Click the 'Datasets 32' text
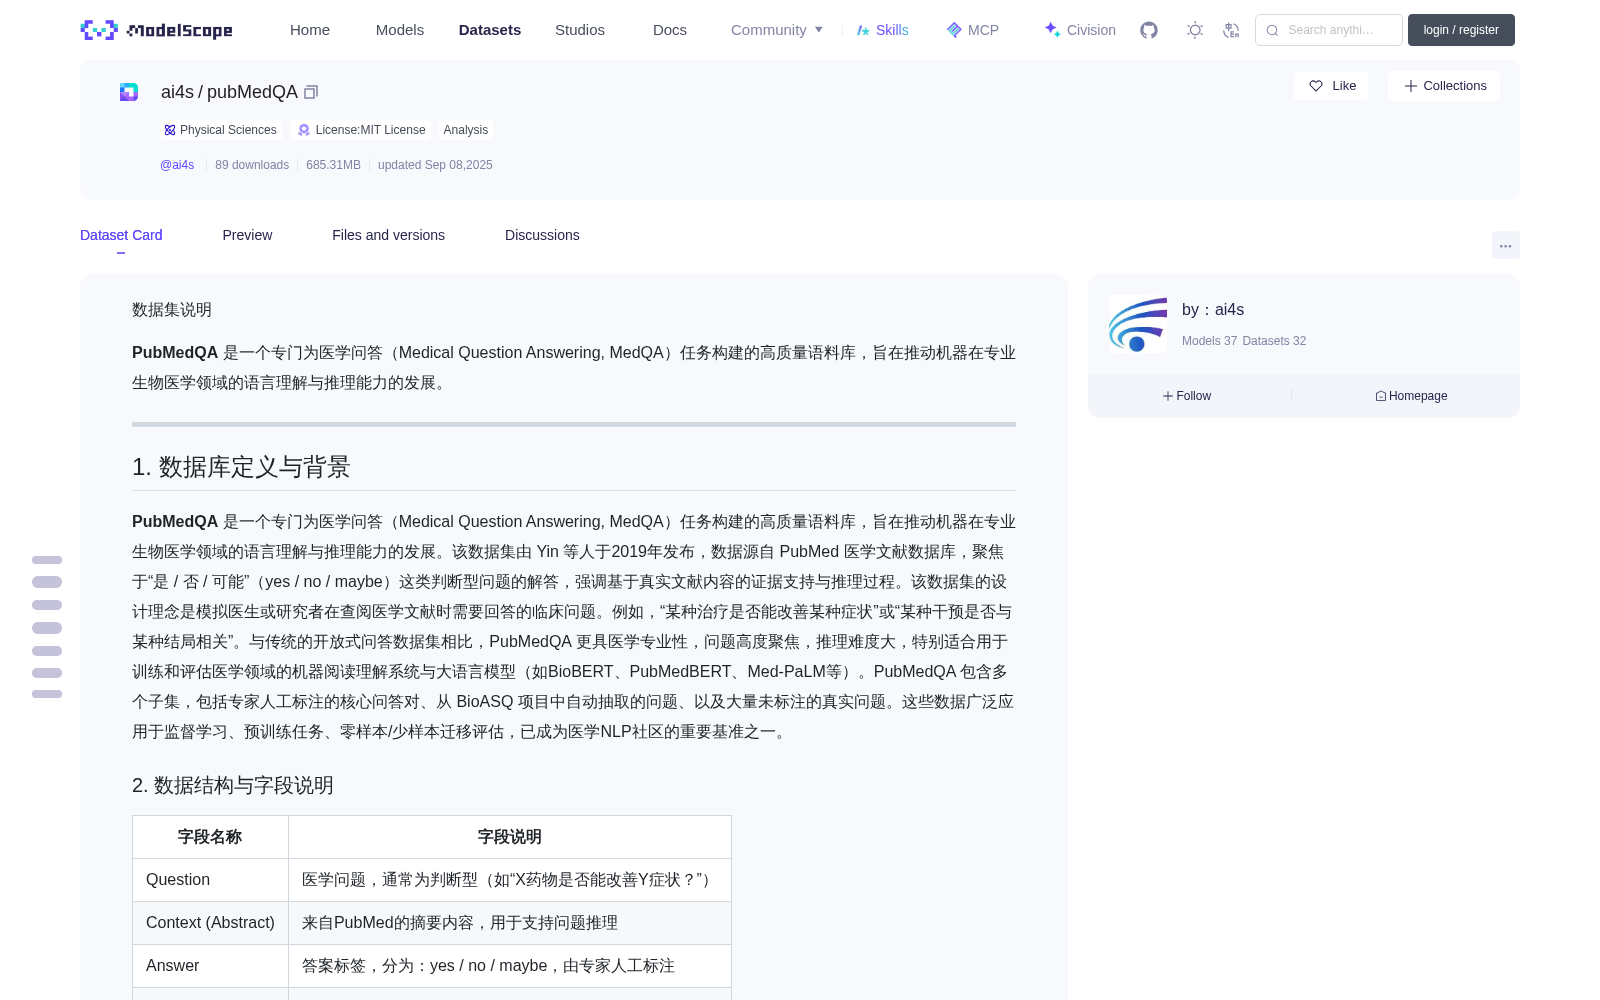1600x1000 pixels. [1274, 341]
